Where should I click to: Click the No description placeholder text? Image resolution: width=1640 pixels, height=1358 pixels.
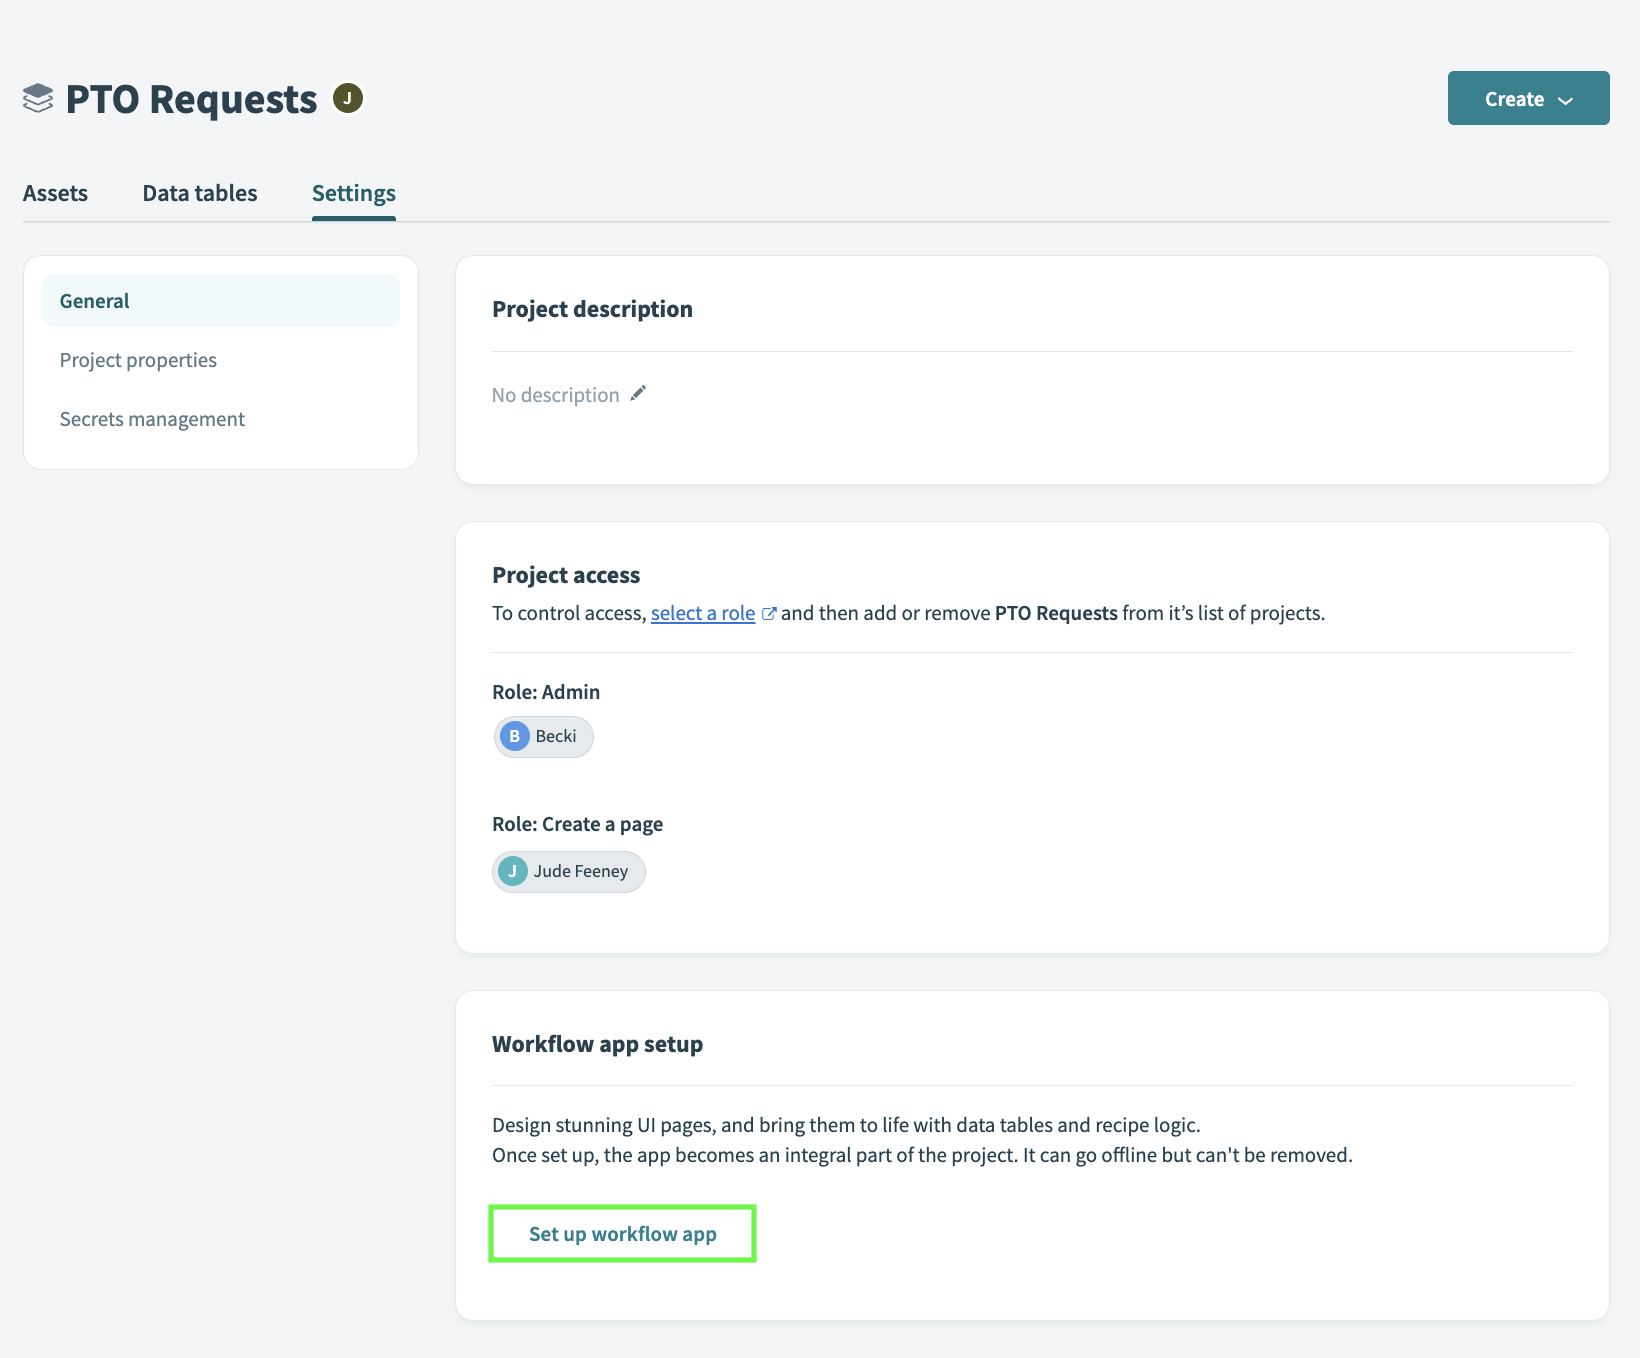(556, 394)
